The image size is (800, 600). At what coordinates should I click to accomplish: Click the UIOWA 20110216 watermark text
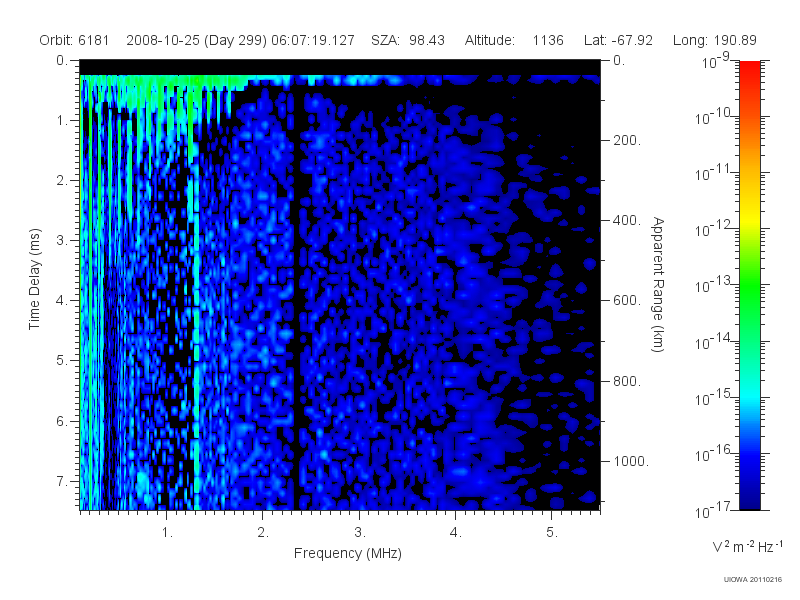coord(753,580)
